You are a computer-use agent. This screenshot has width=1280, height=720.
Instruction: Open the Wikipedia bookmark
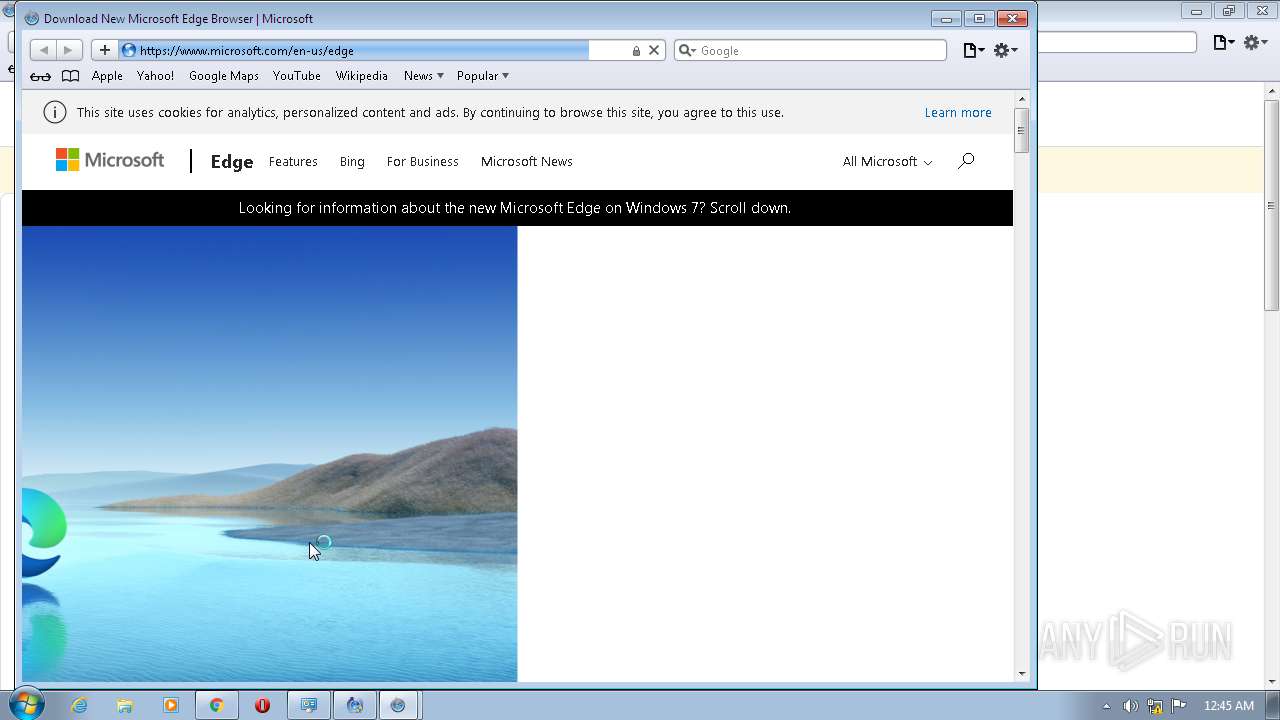[x=361, y=76]
